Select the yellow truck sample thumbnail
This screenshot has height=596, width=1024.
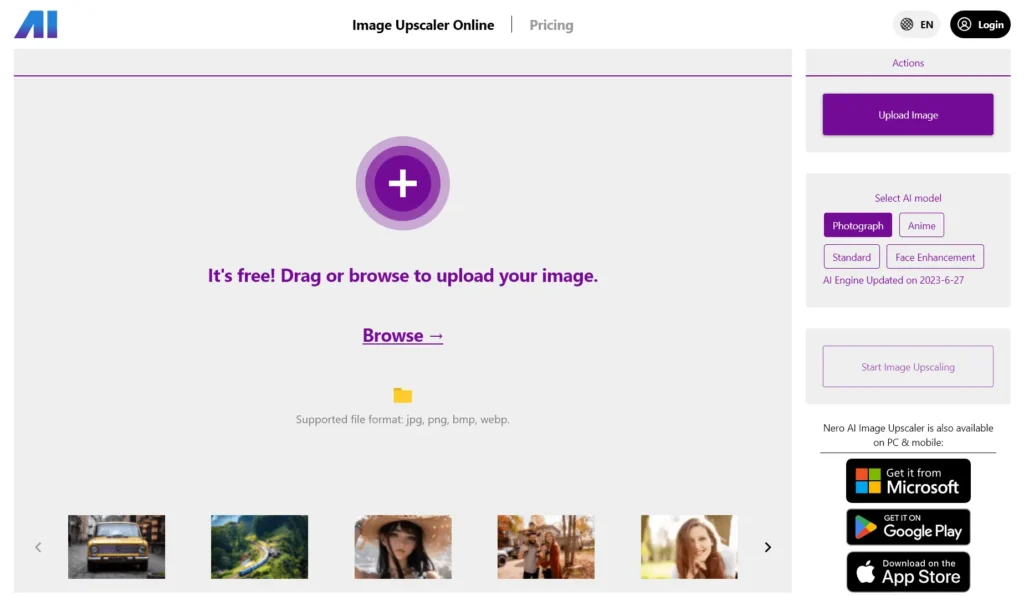[x=116, y=546]
